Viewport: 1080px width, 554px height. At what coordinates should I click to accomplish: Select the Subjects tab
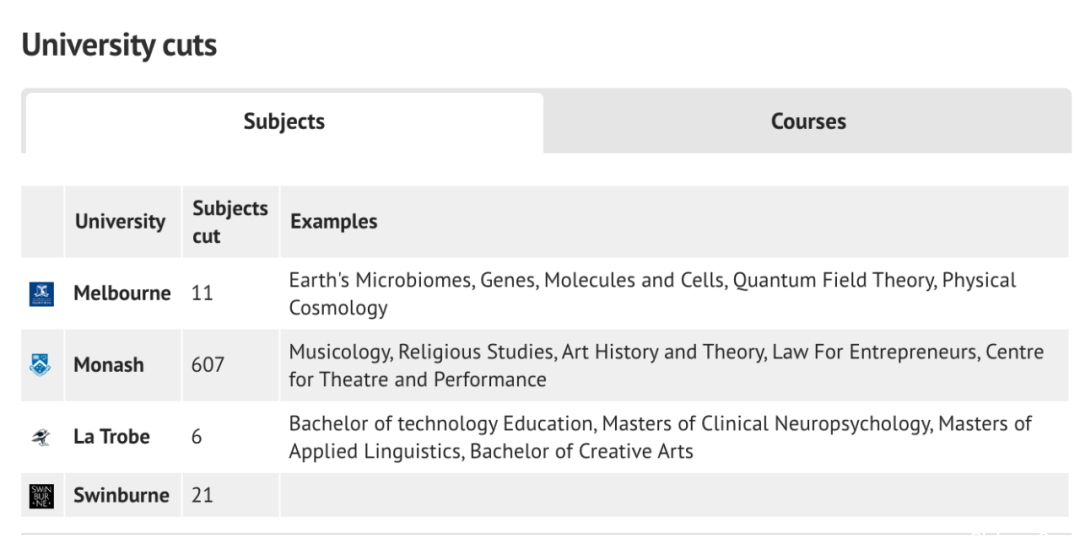[284, 122]
